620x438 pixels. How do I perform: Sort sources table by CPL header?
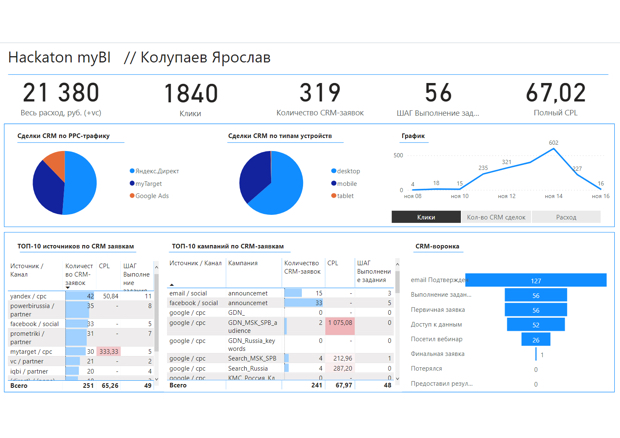(x=104, y=266)
